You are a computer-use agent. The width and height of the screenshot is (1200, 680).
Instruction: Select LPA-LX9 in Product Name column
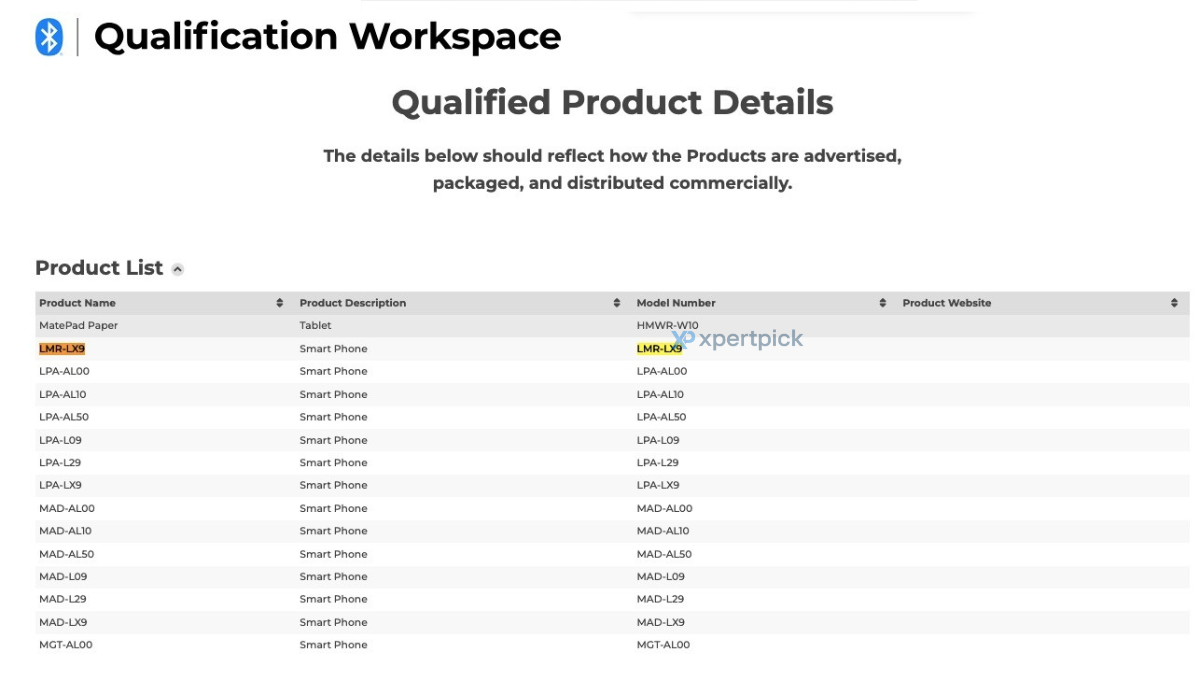[60, 485]
